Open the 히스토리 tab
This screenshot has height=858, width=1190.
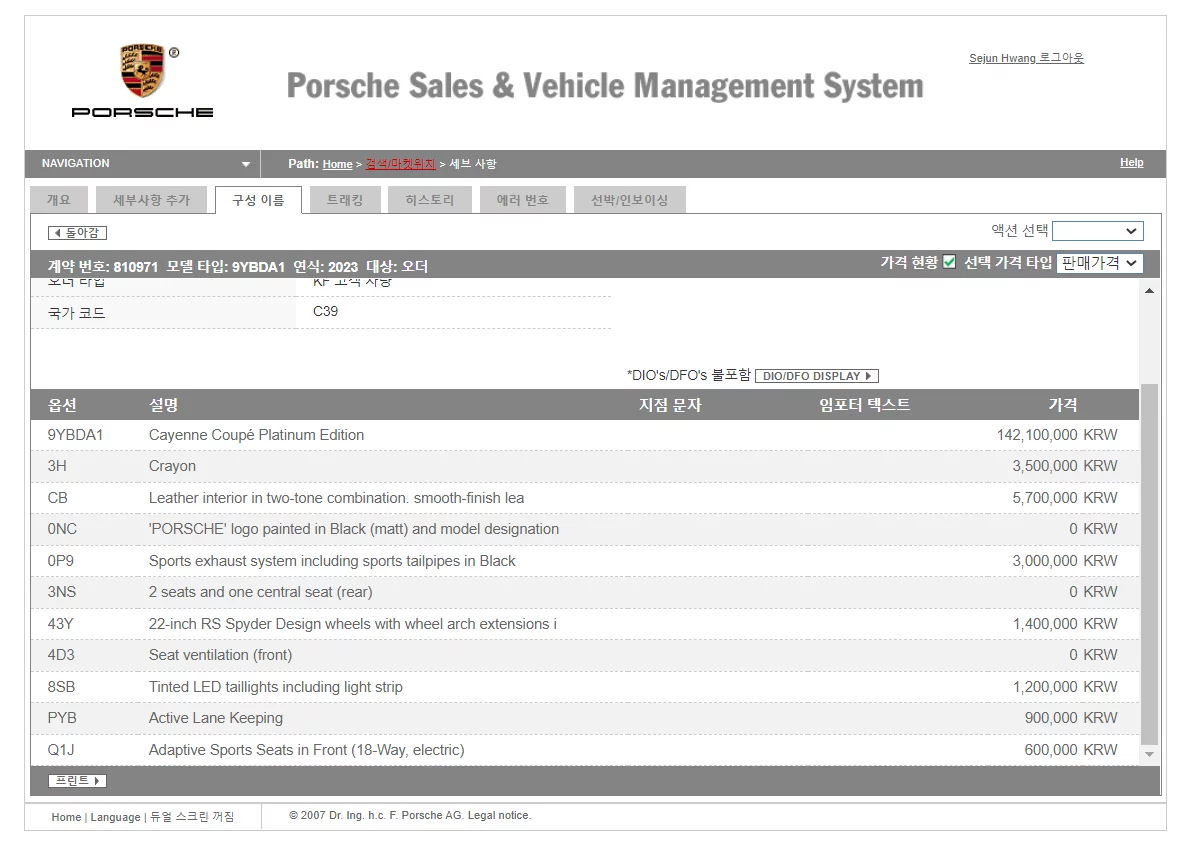pyautogui.click(x=429, y=200)
